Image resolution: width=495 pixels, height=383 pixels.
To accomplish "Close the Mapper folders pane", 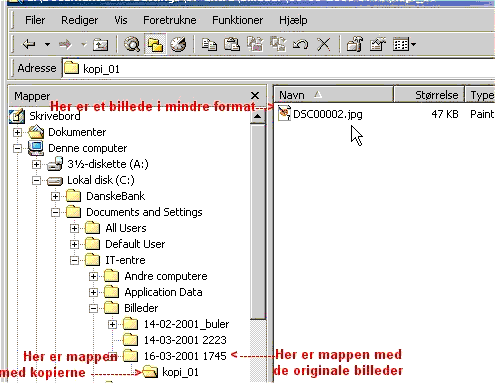I will coord(255,96).
